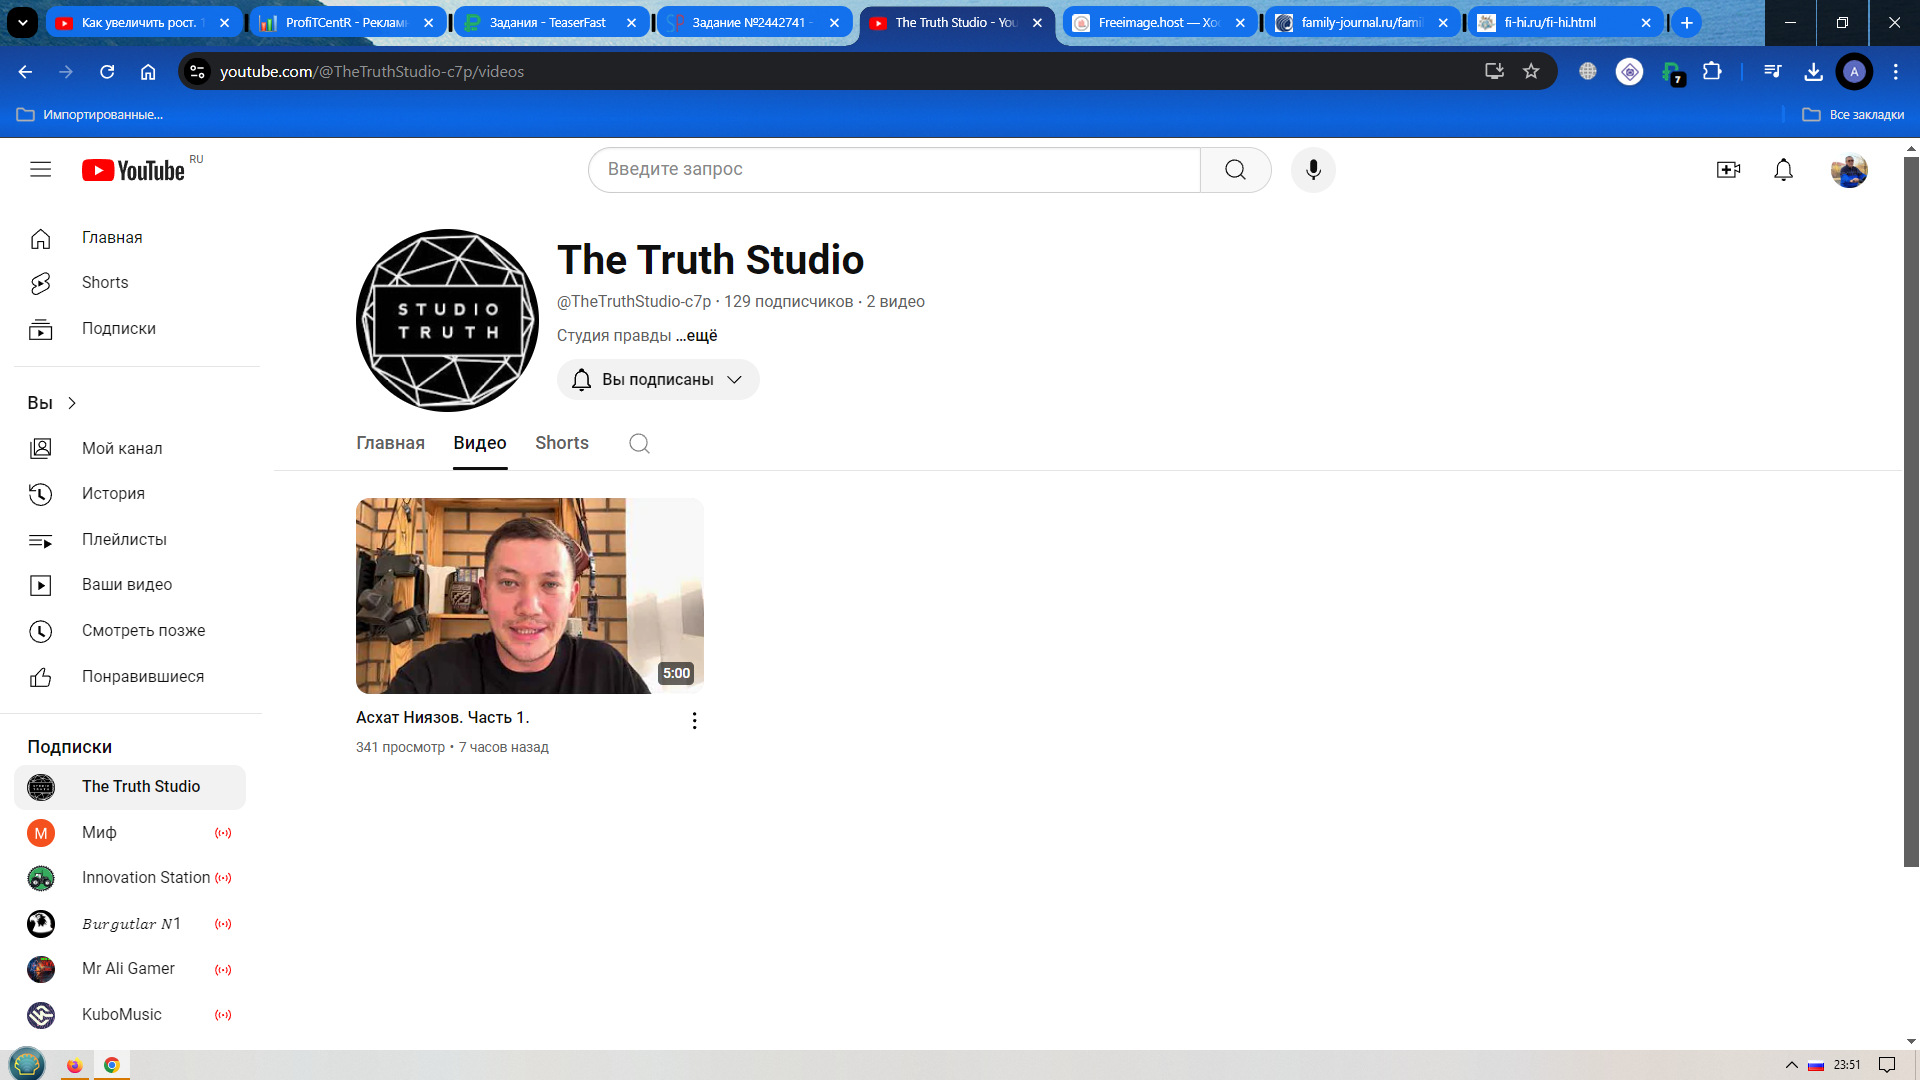Image resolution: width=1920 pixels, height=1080 pixels.
Task: Switch to the ProfiTCentR browser tab
Action: point(346,22)
